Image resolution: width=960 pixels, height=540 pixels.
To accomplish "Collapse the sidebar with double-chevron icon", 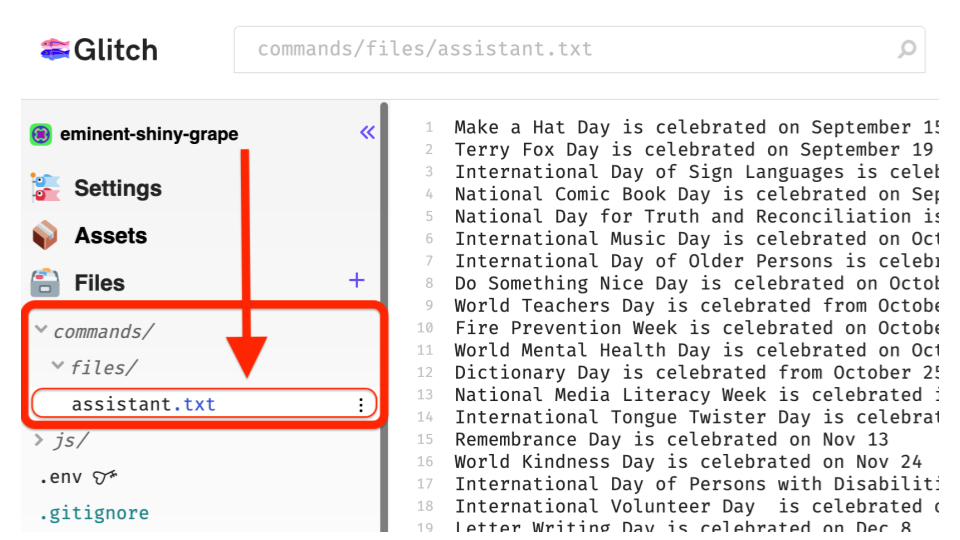I will coord(367,132).
